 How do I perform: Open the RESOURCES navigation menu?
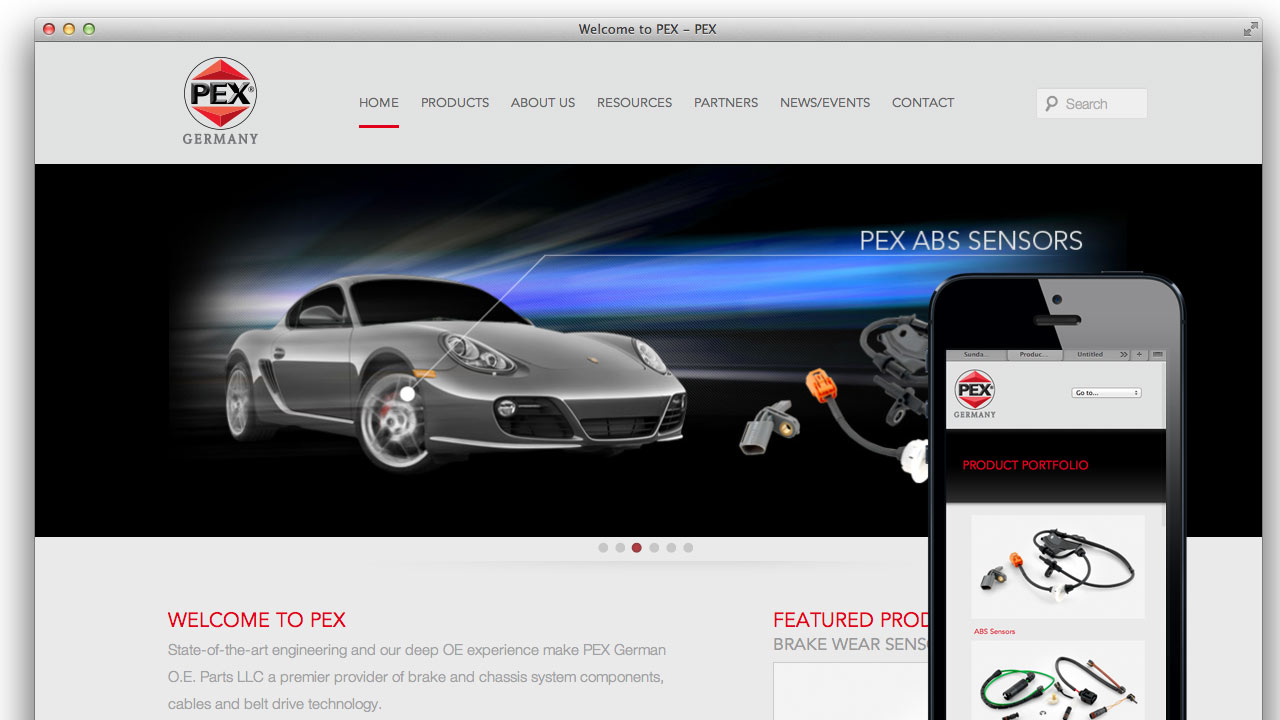pos(634,103)
